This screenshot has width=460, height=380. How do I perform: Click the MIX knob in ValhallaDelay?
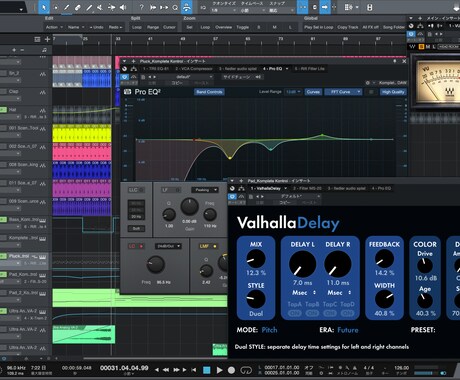256,259
